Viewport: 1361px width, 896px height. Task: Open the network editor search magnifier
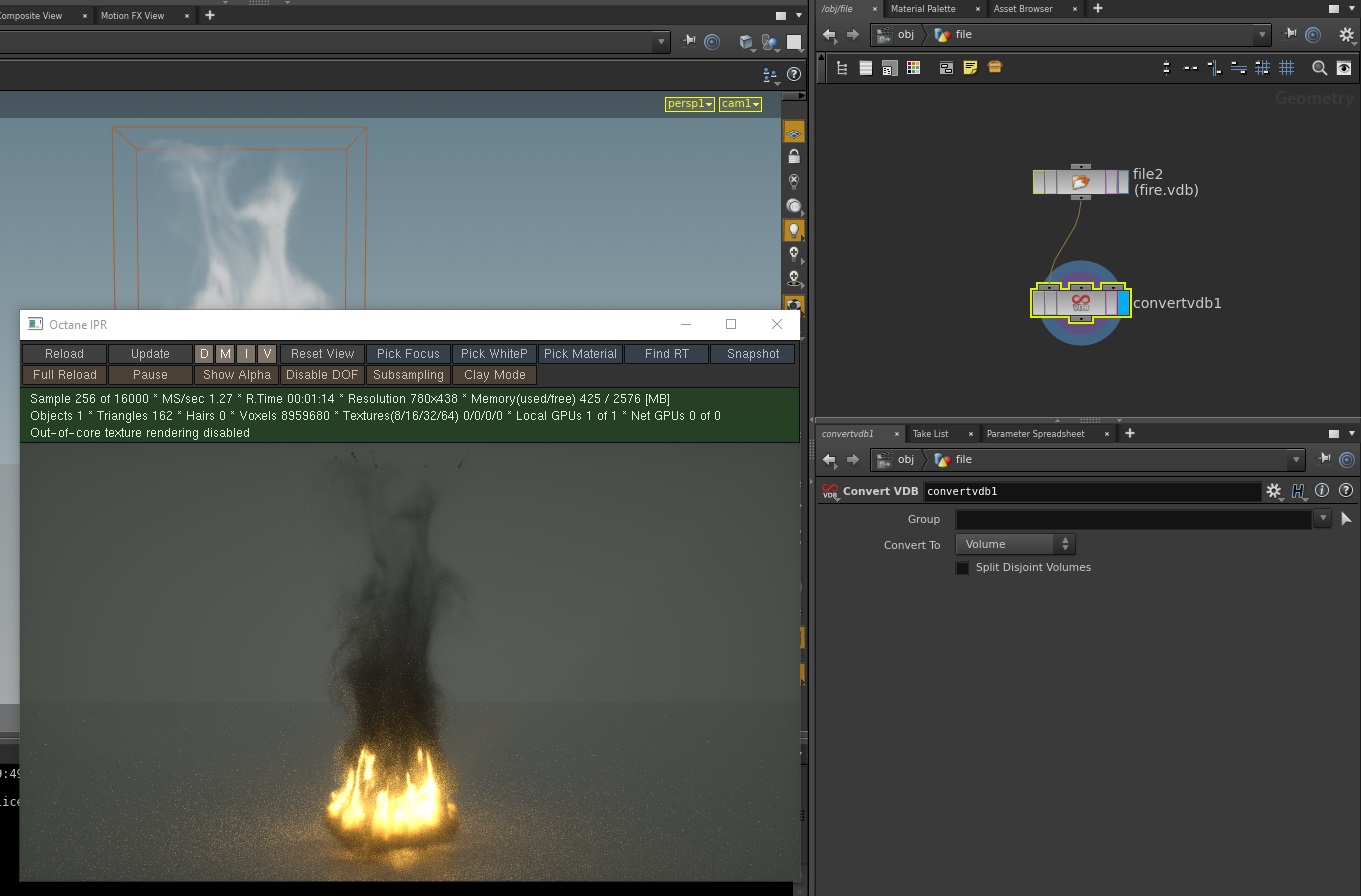pyautogui.click(x=1319, y=68)
